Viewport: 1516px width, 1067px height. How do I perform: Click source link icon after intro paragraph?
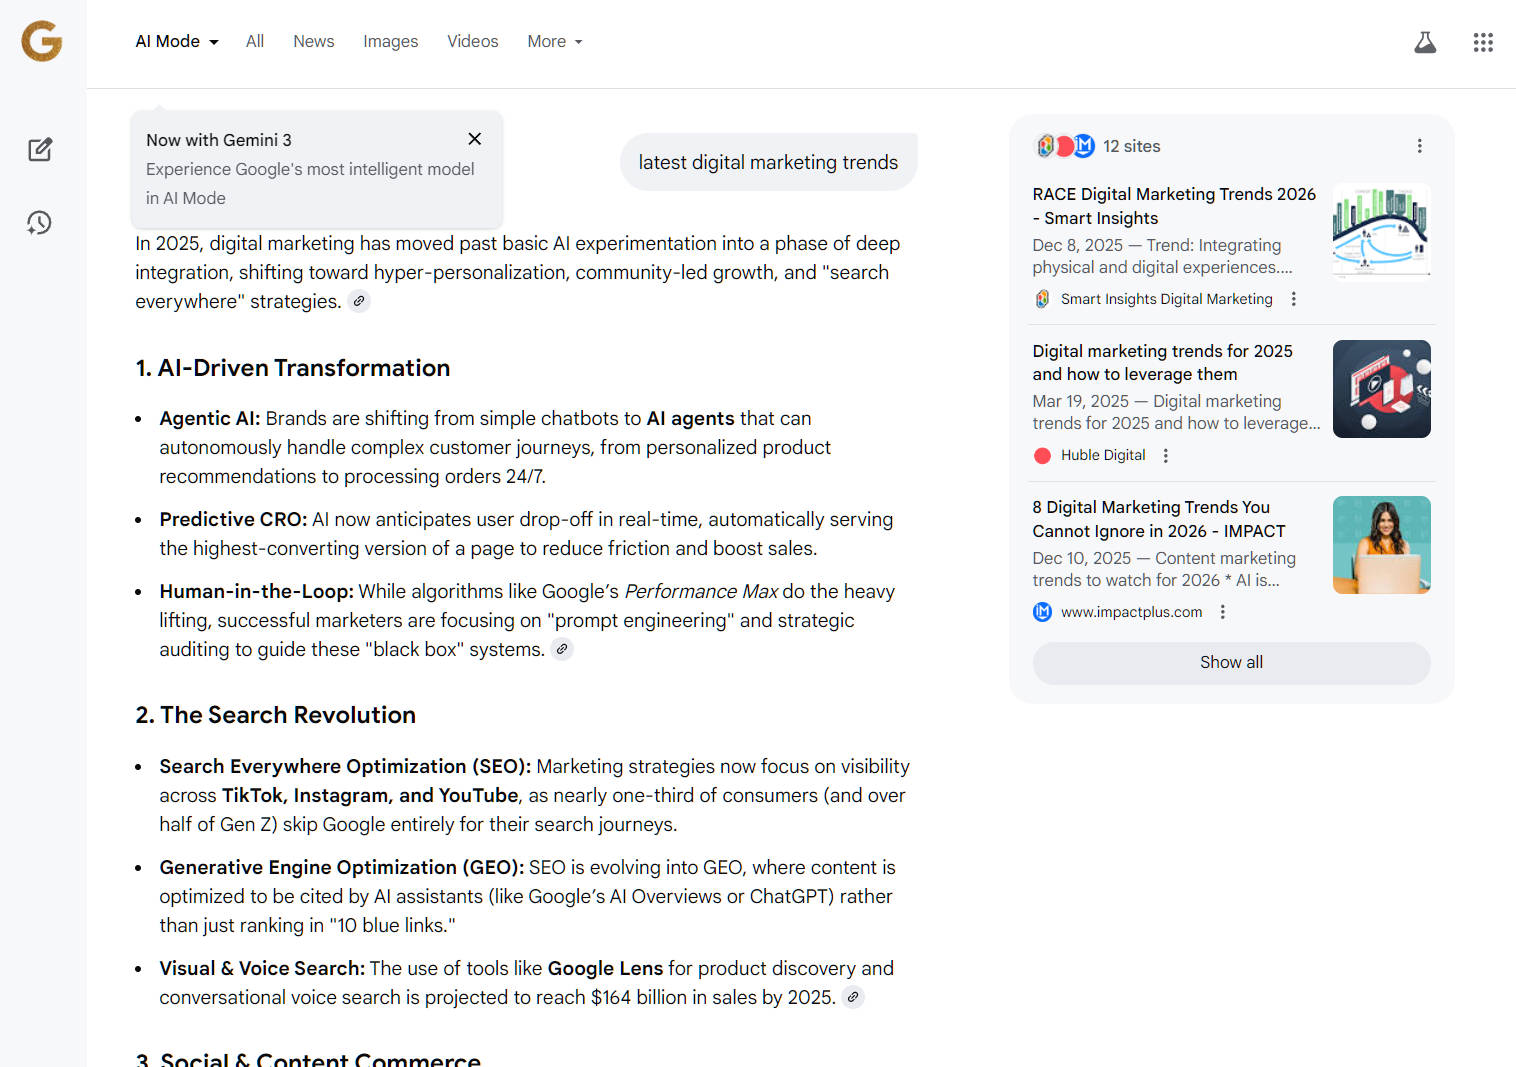coord(359,301)
